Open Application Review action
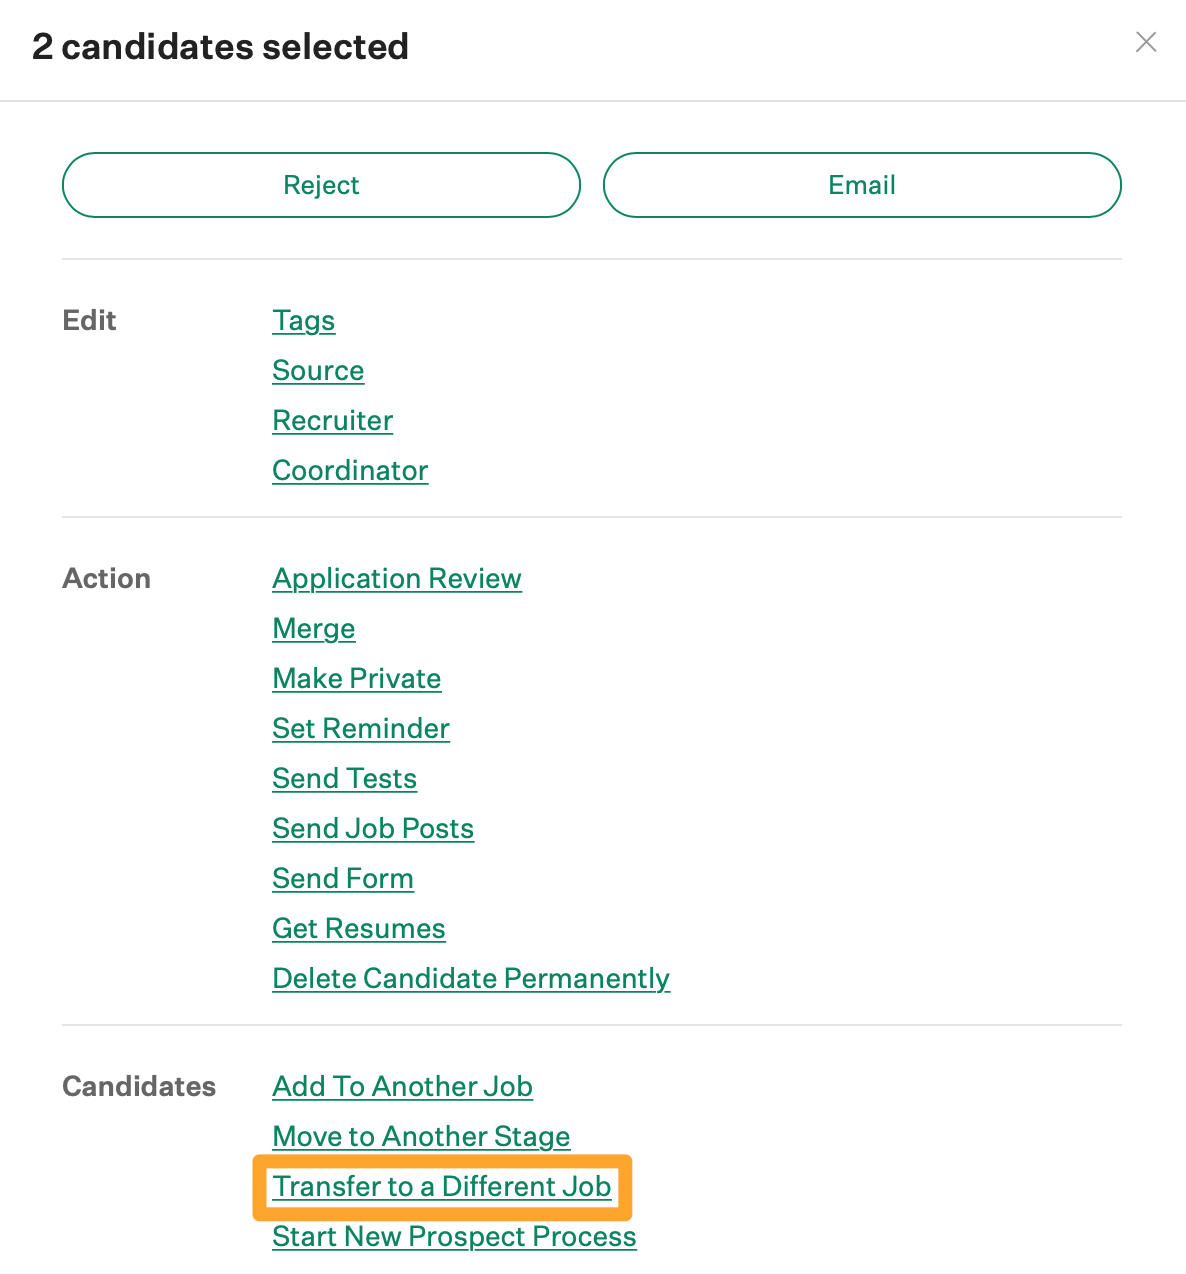The image size is (1186, 1274). [x=397, y=579]
